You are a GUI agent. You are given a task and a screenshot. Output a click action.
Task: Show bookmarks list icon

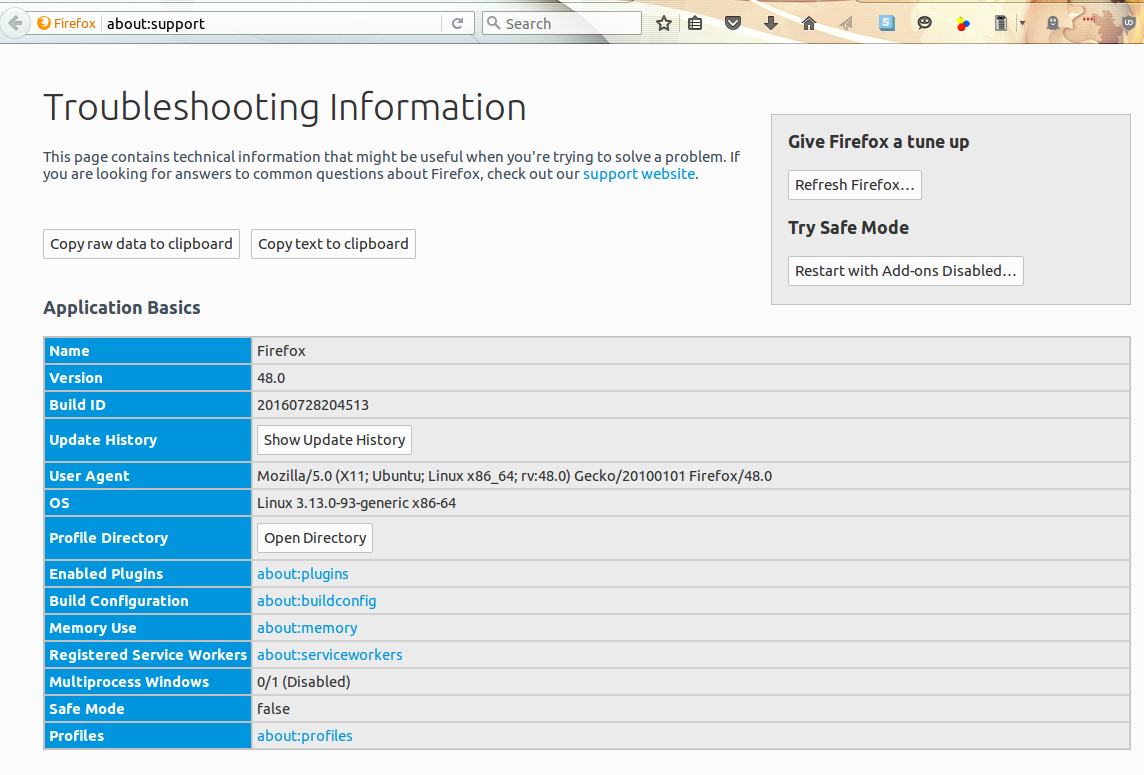(x=695, y=23)
